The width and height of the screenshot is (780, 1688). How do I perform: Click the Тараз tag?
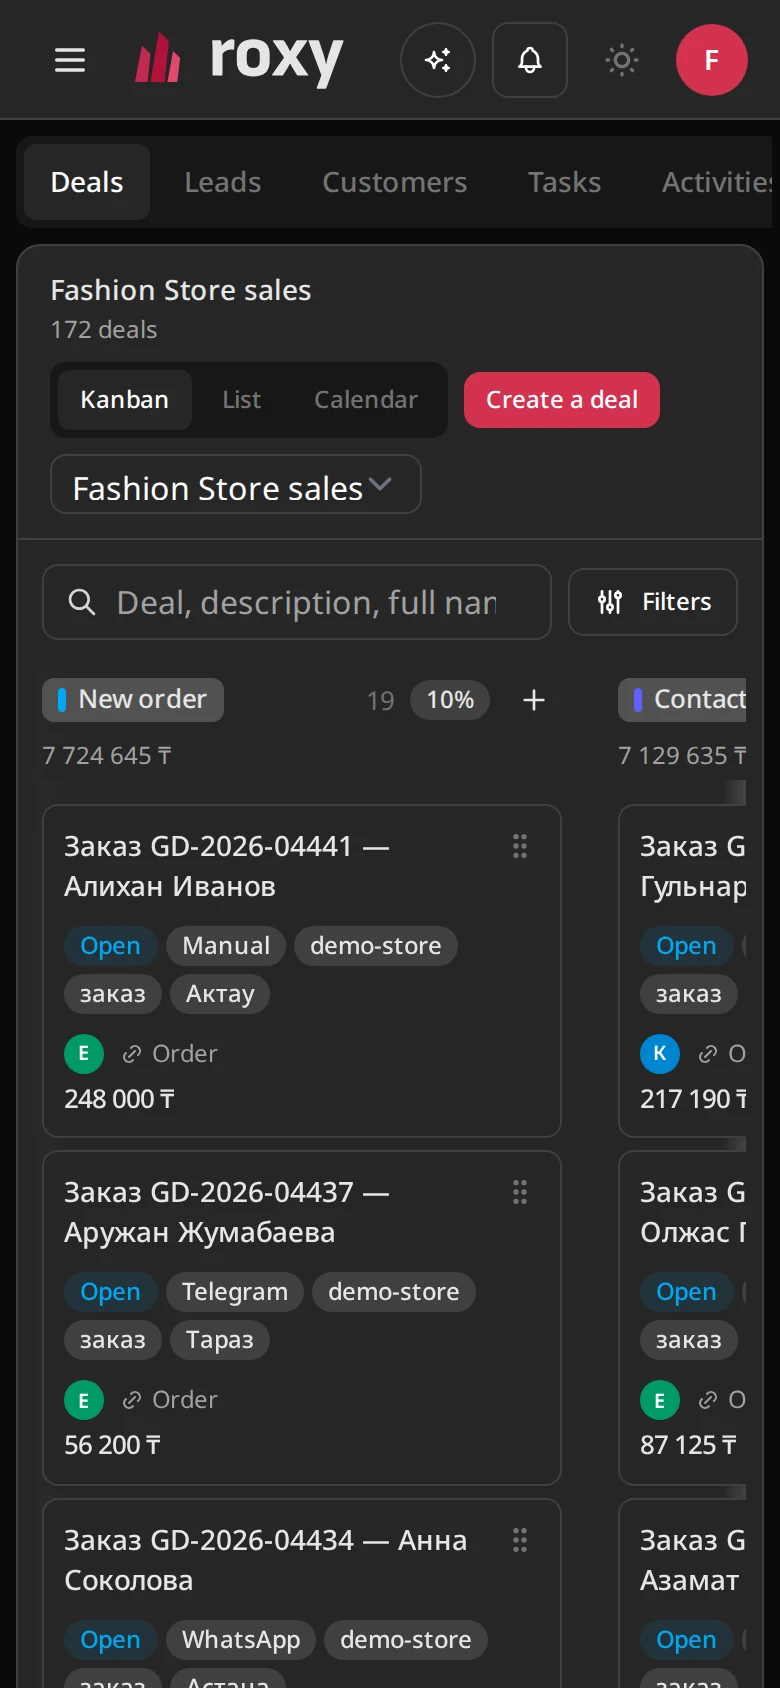click(220, 1340)
